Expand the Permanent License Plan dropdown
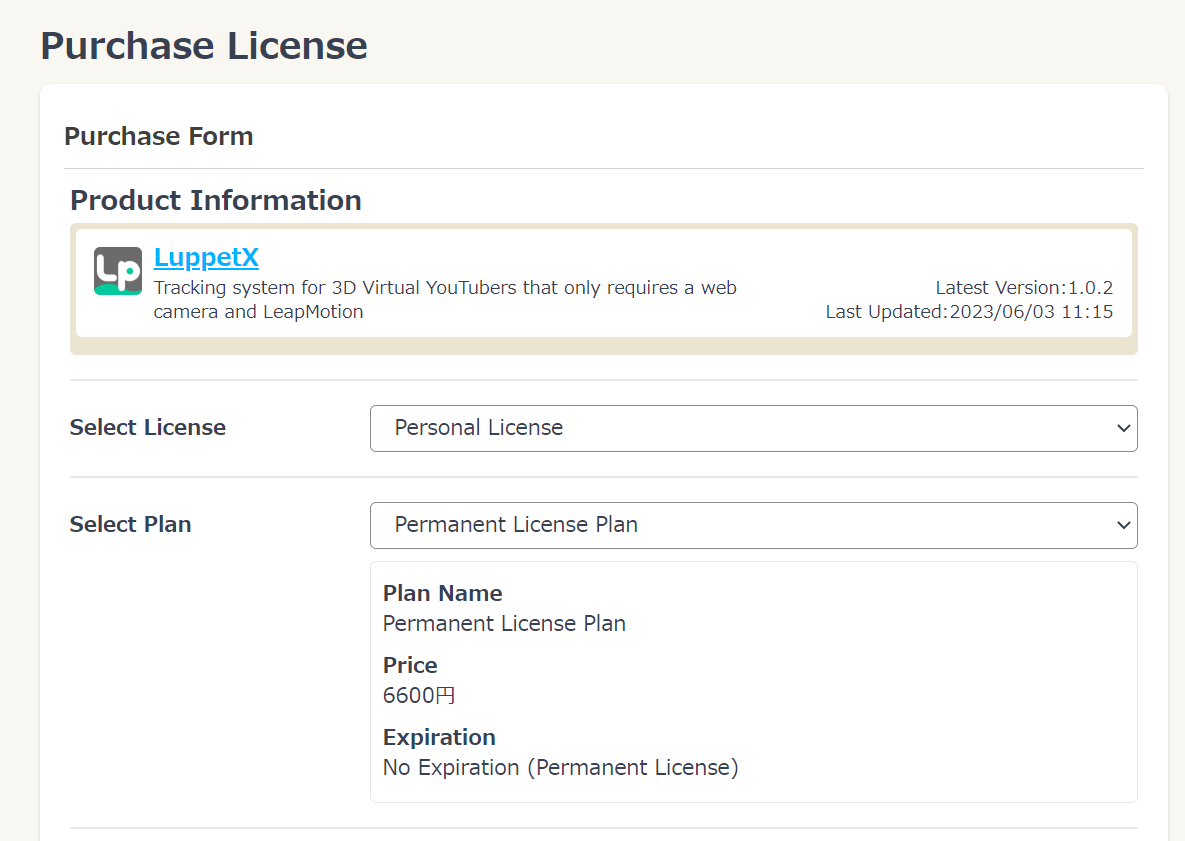 point(752,525)
